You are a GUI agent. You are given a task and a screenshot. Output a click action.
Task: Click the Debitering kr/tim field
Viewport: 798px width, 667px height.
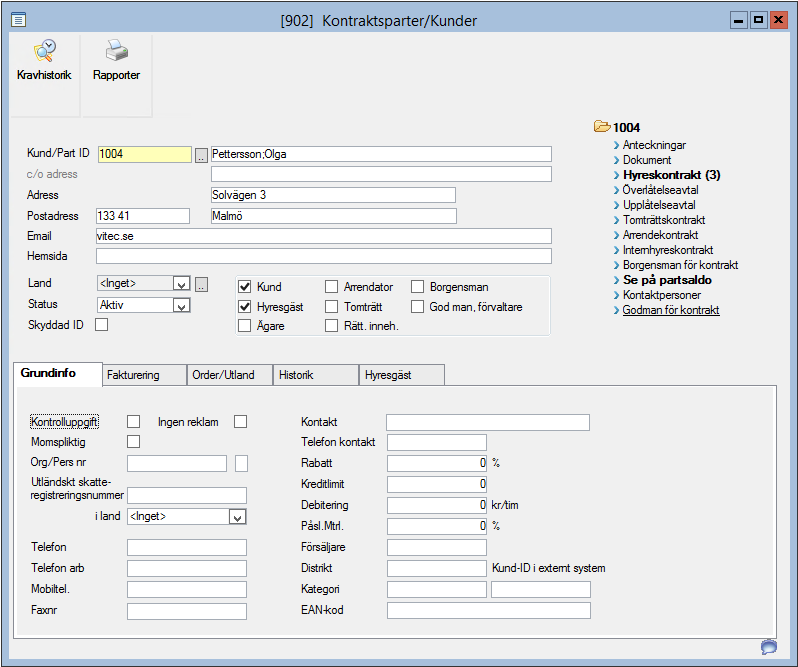point(437,505)
